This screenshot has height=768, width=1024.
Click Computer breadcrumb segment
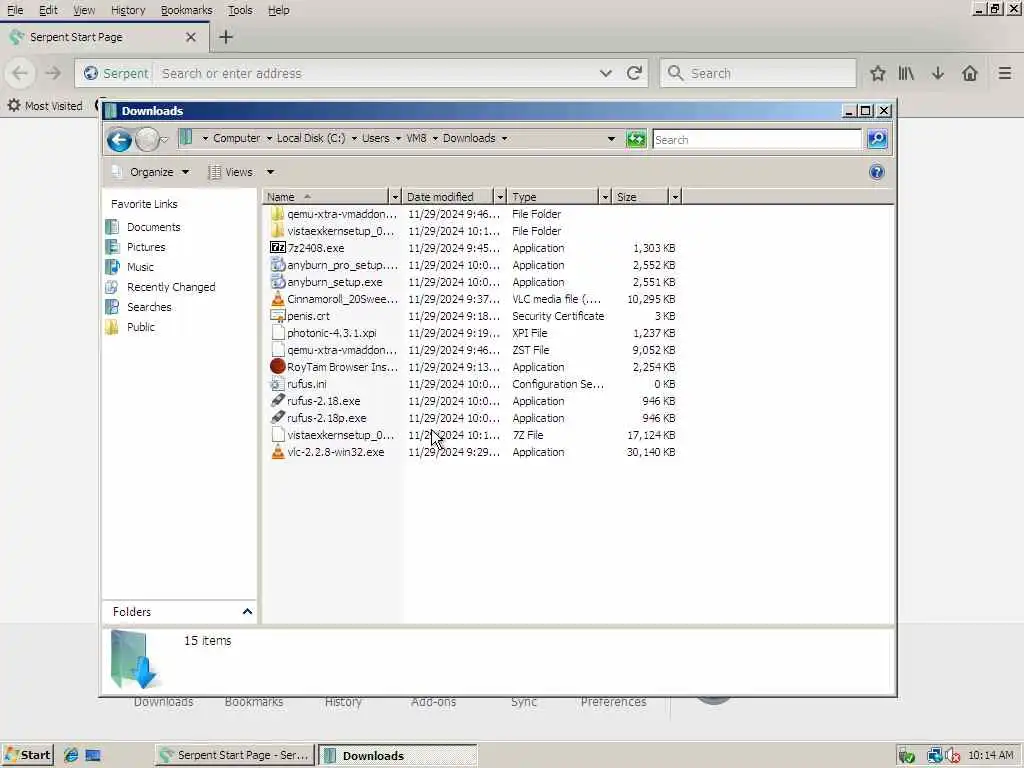point(236,138)
